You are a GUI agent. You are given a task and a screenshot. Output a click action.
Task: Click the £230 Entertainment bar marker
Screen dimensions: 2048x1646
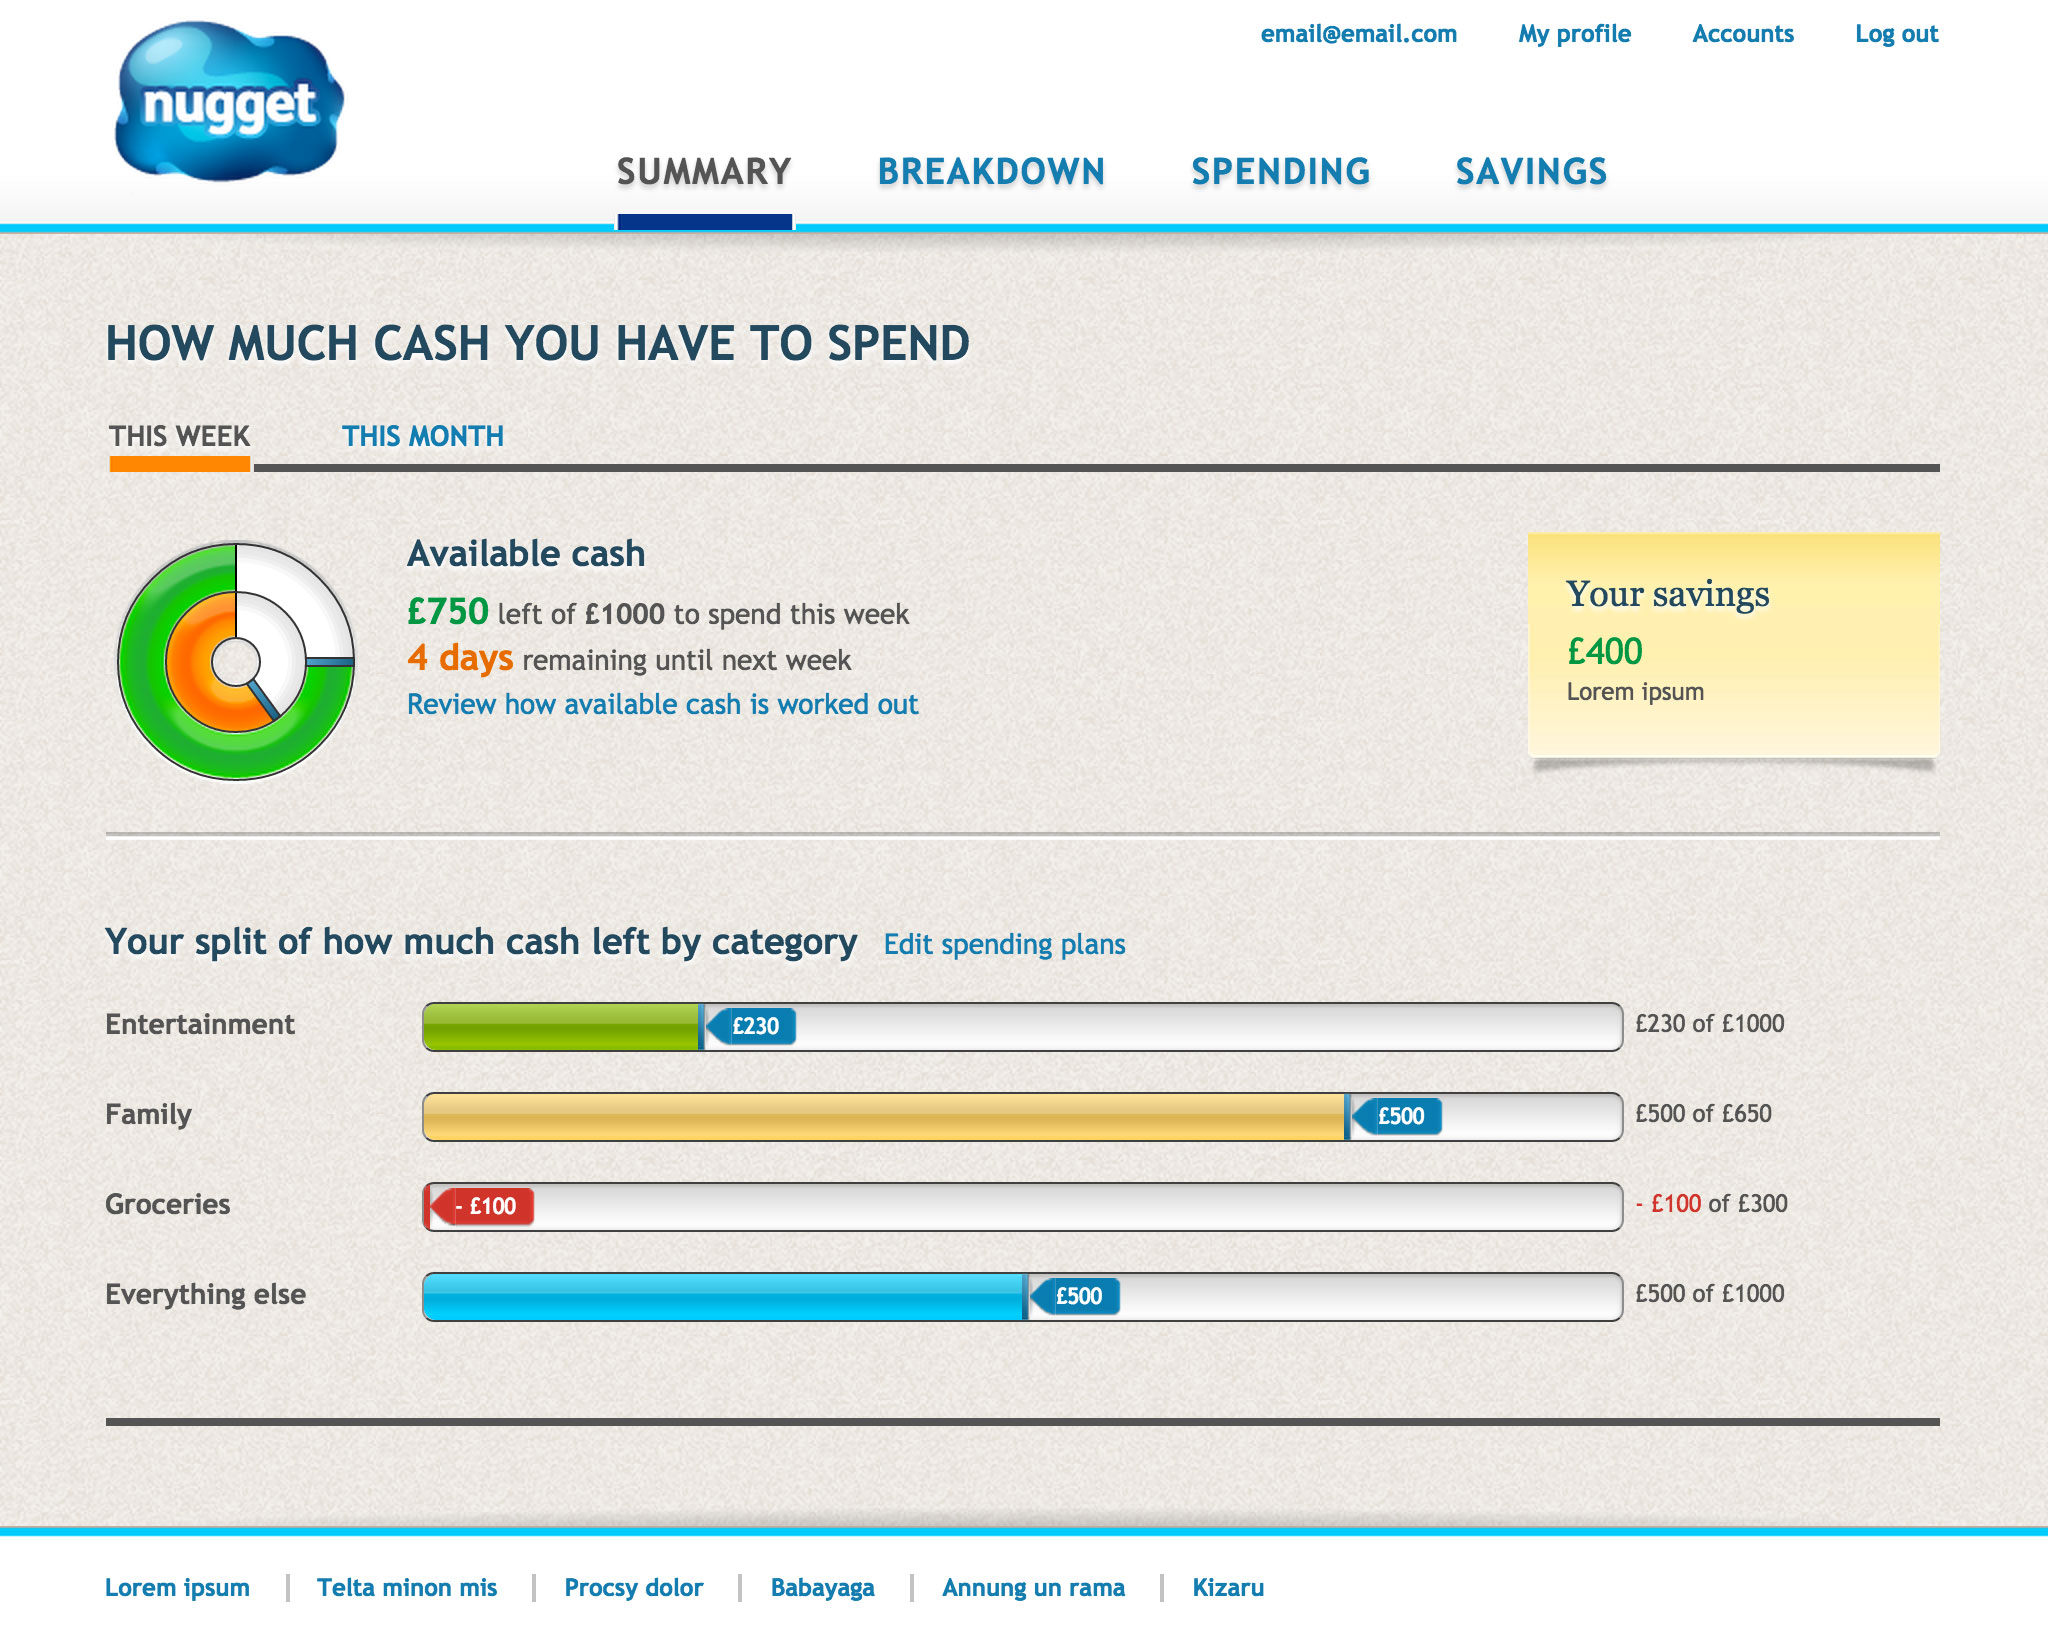coord(752,1026)
